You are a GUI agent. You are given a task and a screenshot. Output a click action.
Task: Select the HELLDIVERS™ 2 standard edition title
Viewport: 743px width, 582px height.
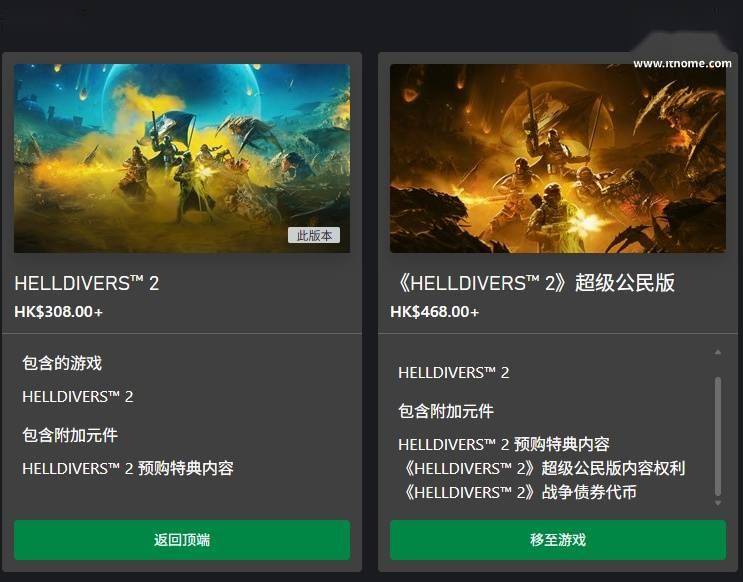click(87, 283)
